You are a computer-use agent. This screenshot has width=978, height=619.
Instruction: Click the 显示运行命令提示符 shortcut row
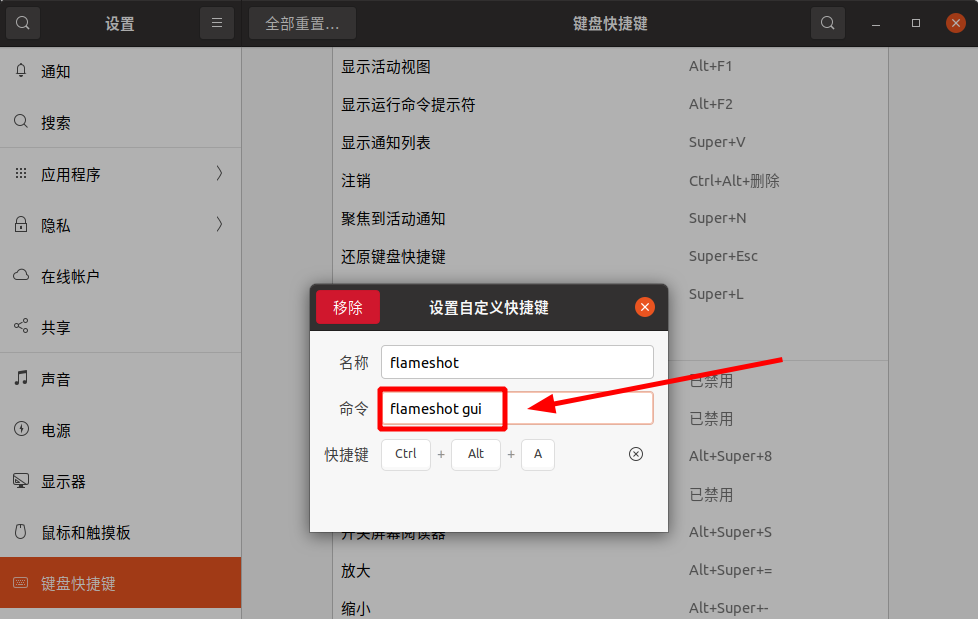coord(610,104)
